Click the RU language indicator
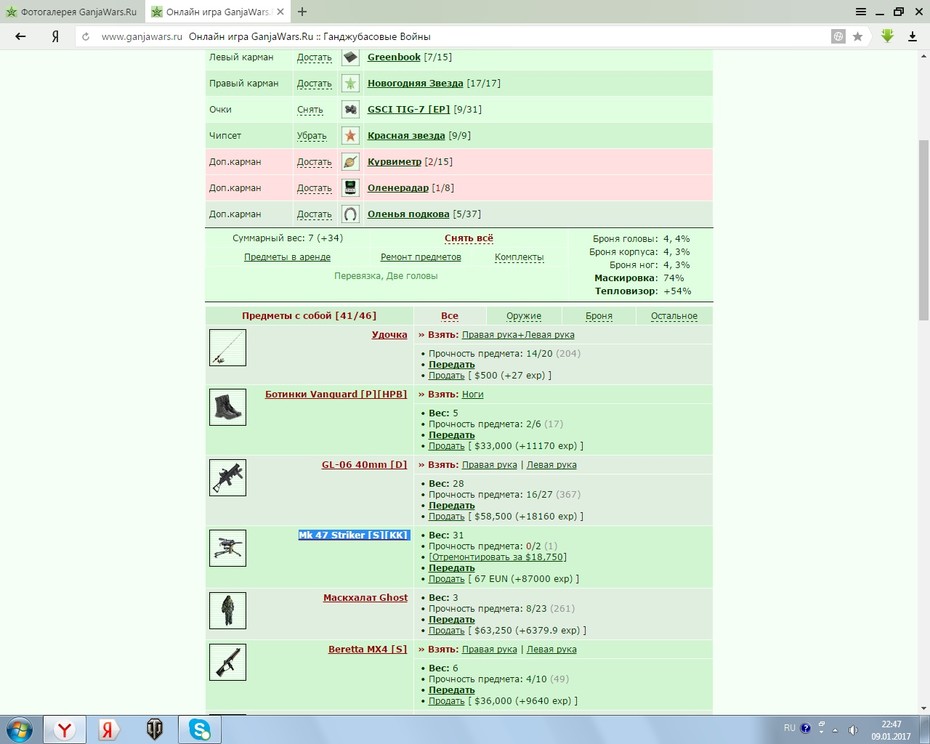 coord(789,728)
